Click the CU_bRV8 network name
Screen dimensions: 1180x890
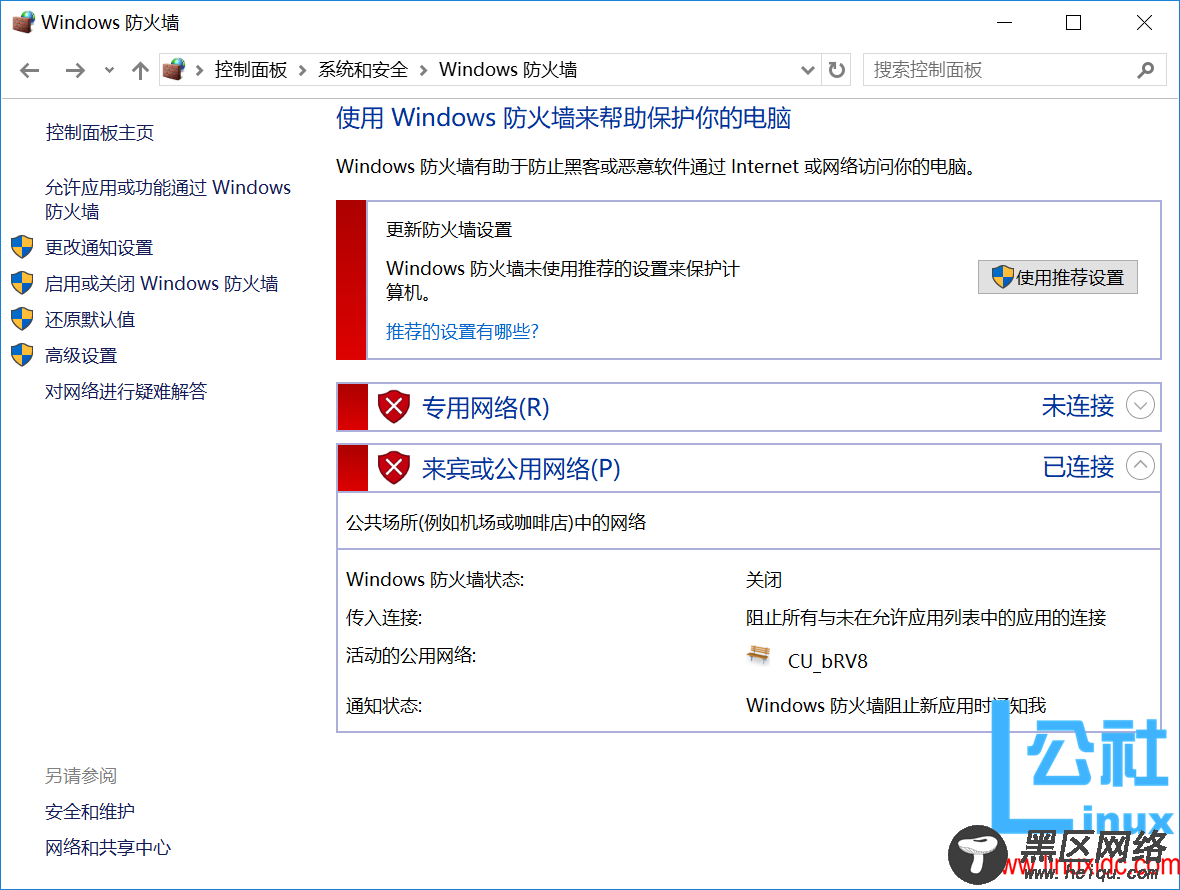(827, 661)
